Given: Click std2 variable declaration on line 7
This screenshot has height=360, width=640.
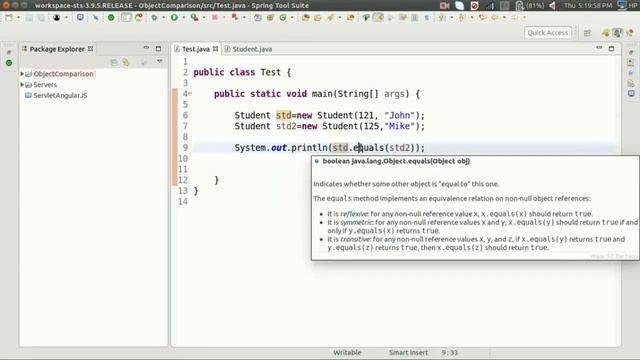Looking at the screenshot, I should click(286, 126).
